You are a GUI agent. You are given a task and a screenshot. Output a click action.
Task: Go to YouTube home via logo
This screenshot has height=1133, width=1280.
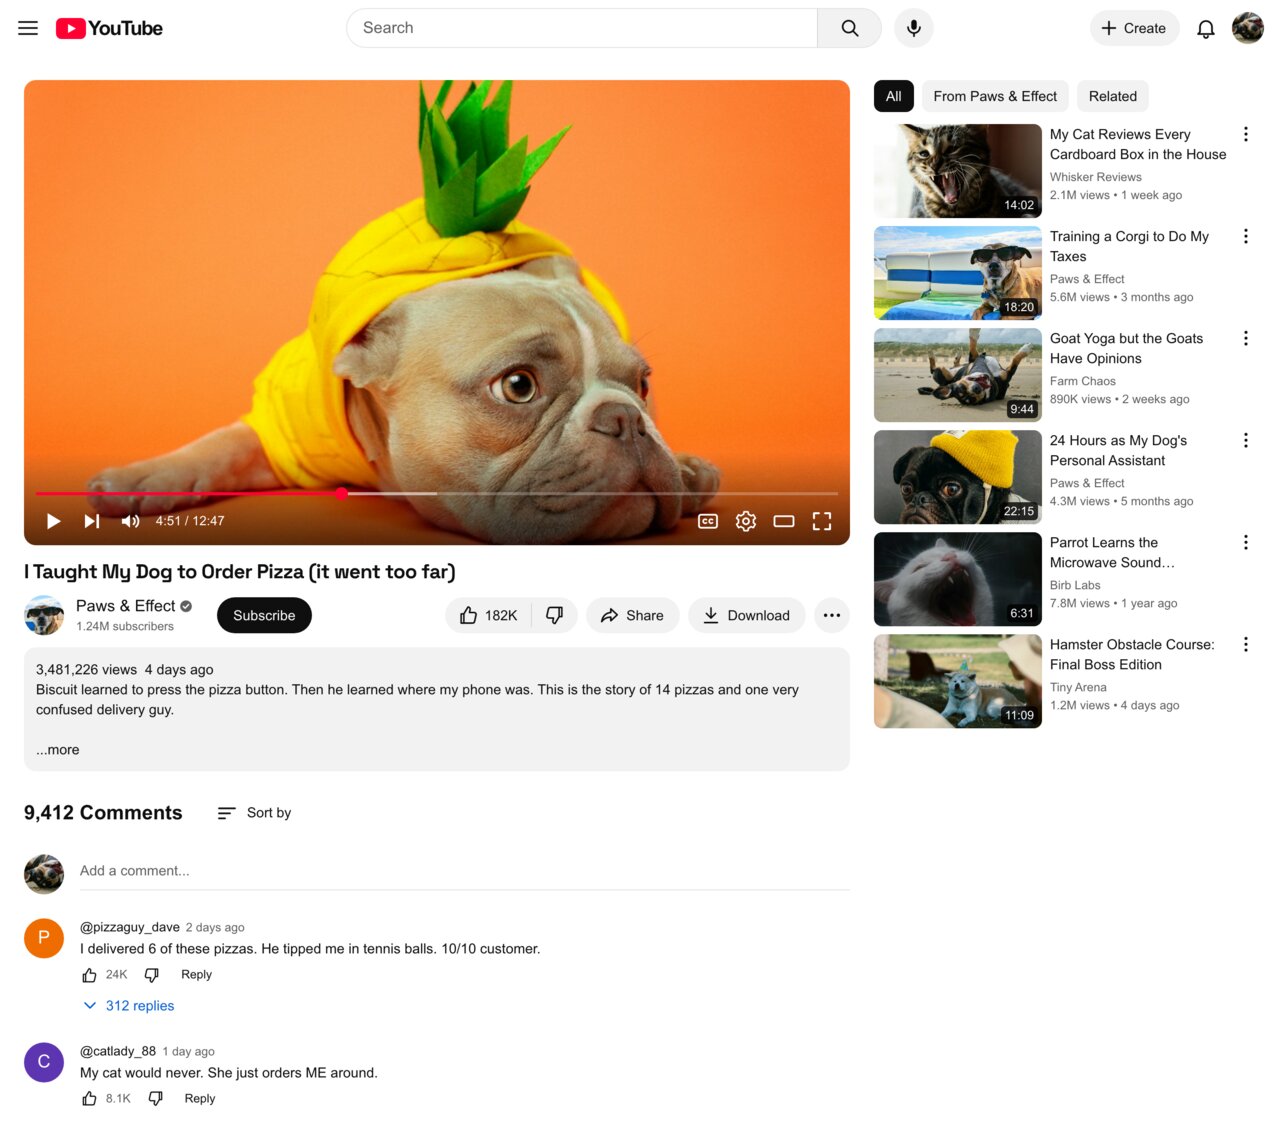point(109,28)
